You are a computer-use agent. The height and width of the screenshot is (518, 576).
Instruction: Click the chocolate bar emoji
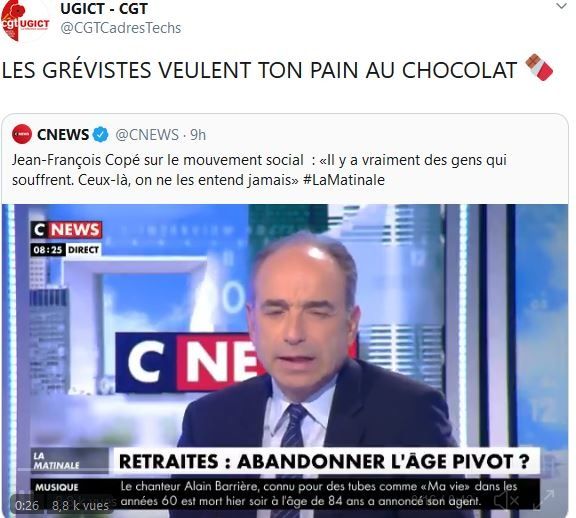(539, 67)
